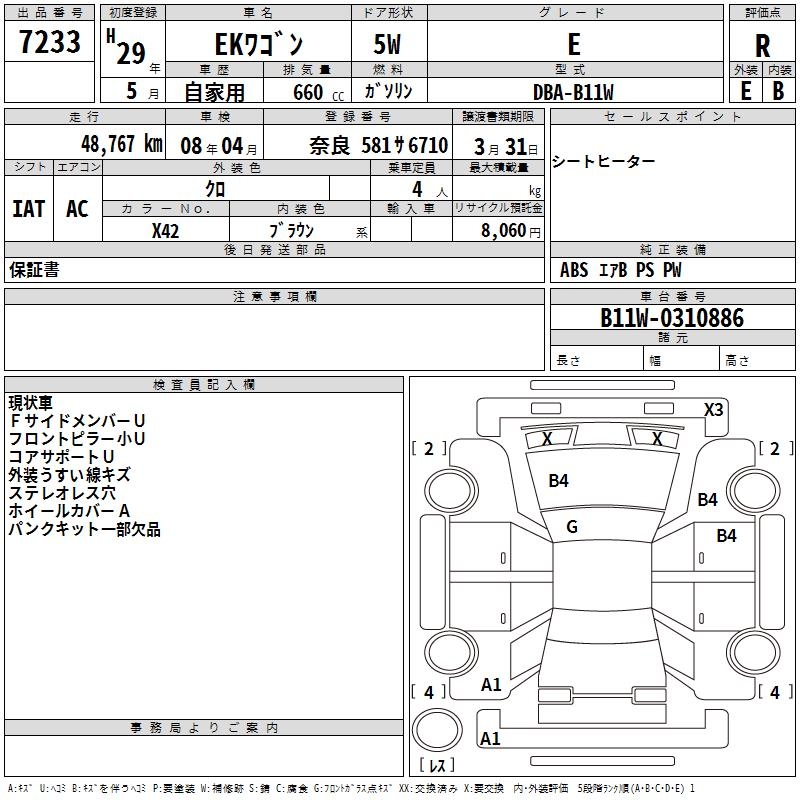The width and height of the screenshot is (800, 800).
Task: Click the model code DBA-B11W
Action: pos(573,91)
